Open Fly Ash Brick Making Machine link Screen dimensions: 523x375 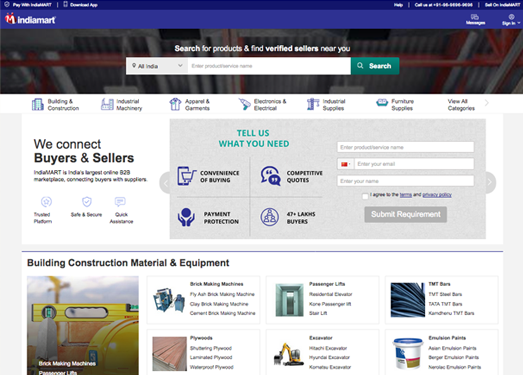222,294
